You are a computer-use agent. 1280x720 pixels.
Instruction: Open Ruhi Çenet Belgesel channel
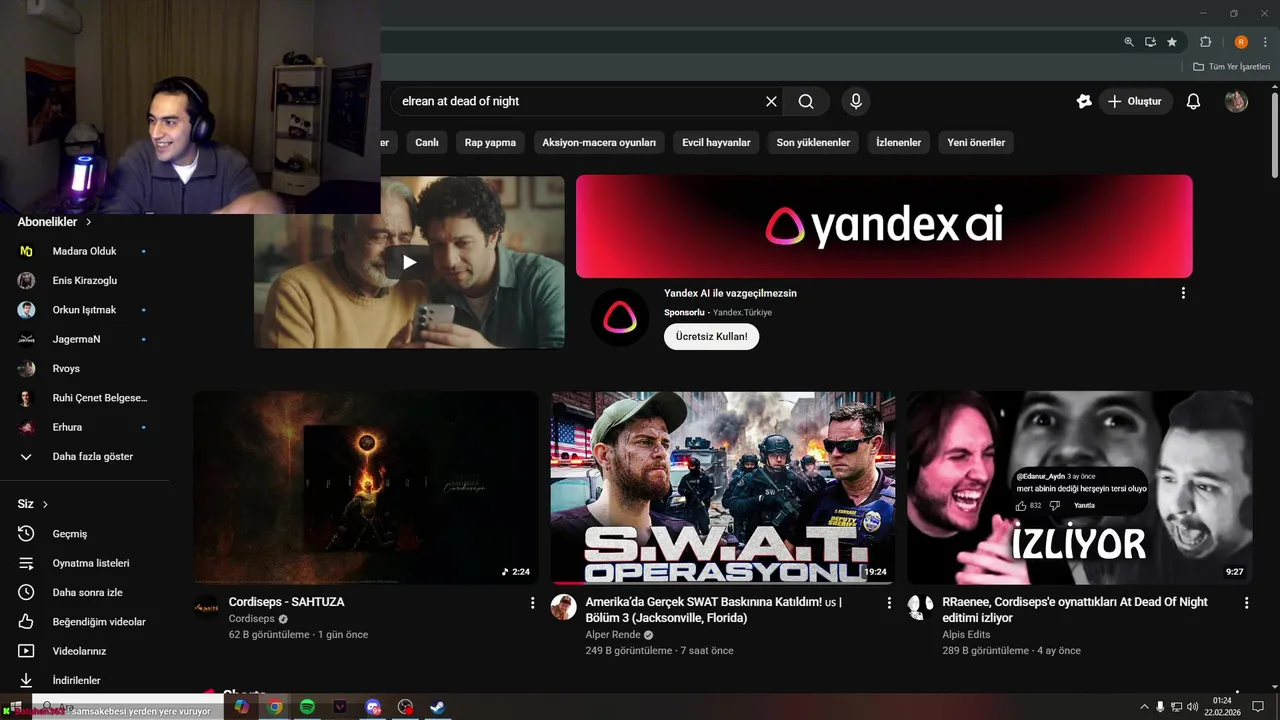(85, 398)
